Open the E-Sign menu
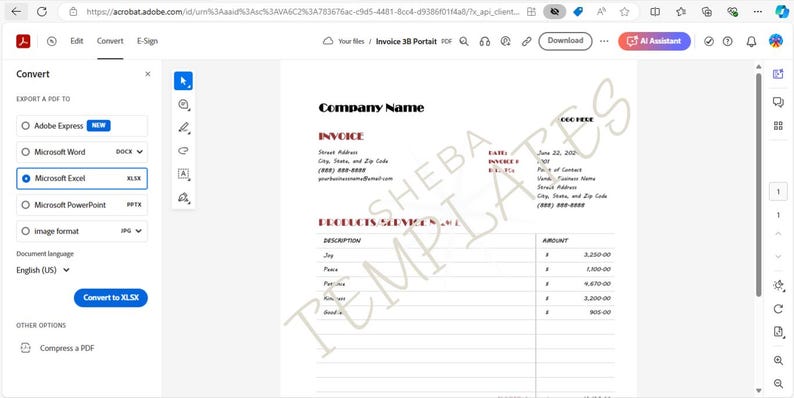Image resolution: width=794 pixels, height=398 pixels. [147, 41]
